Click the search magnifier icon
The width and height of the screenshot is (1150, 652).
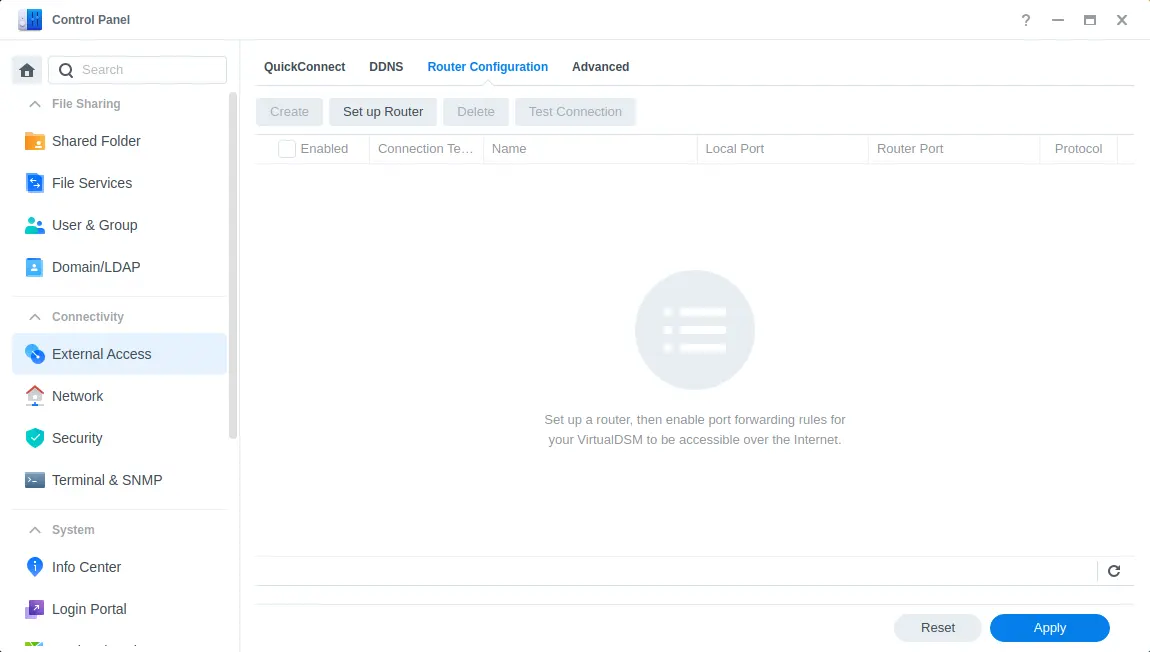pos(66,70)
